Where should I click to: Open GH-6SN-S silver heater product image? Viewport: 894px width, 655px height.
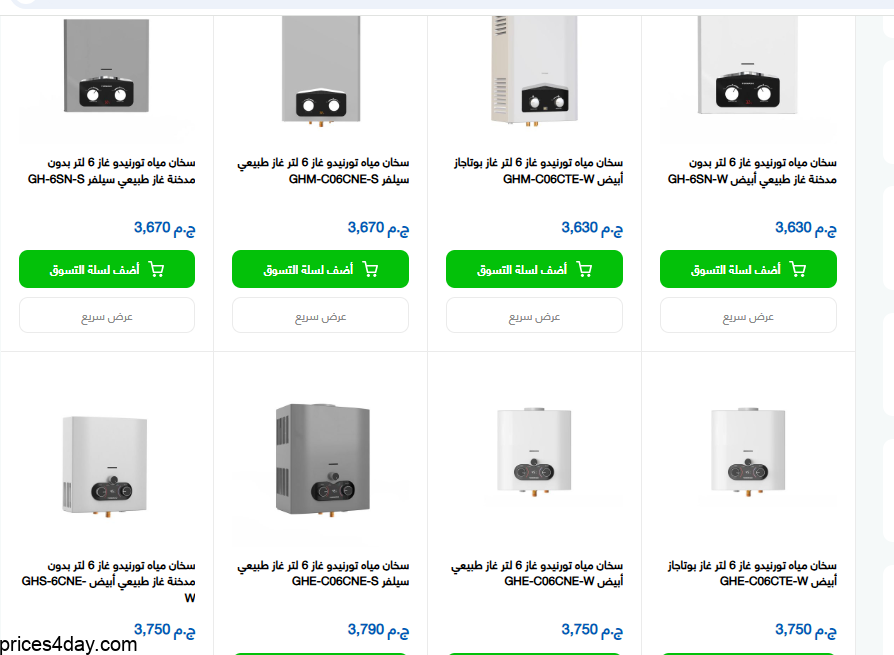point(107,66)
